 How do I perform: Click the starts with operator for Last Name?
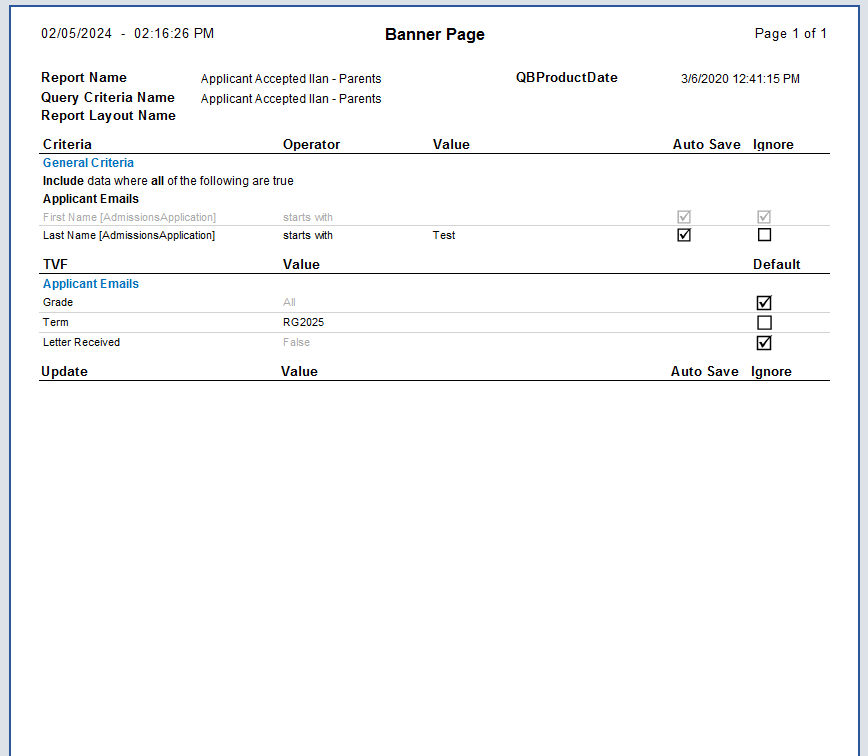(x=308, y=235)
